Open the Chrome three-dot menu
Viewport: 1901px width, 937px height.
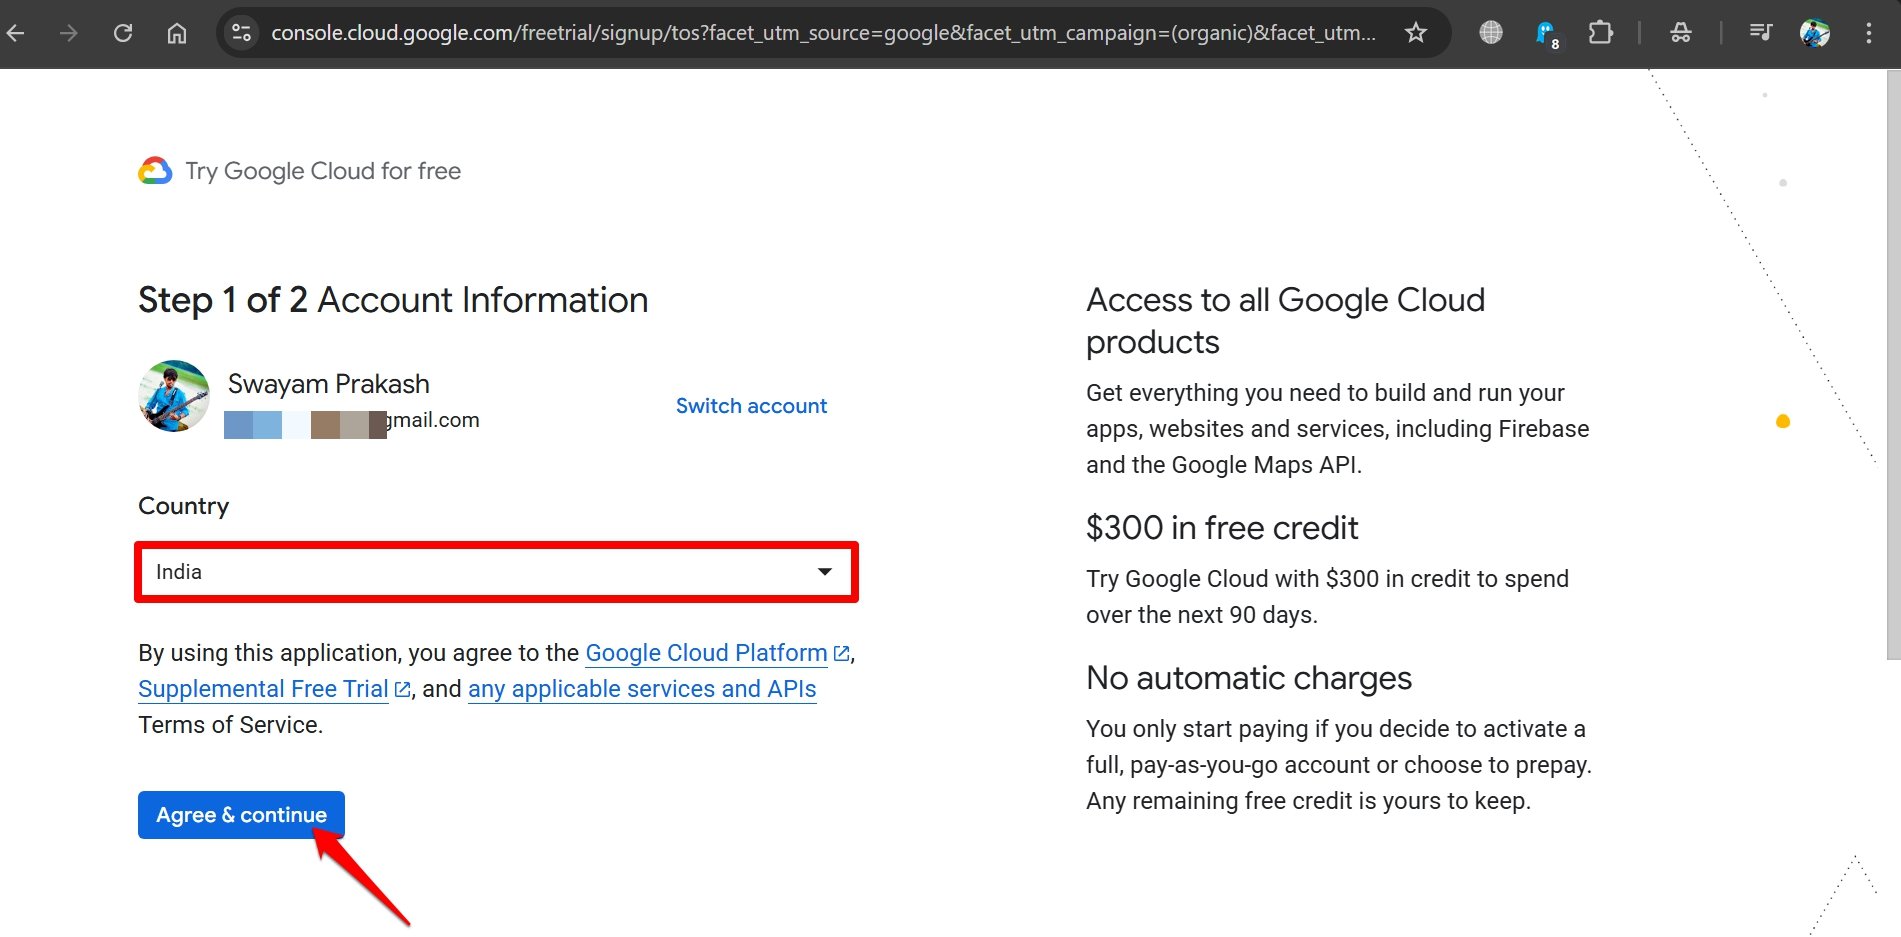click(1868, 33)
